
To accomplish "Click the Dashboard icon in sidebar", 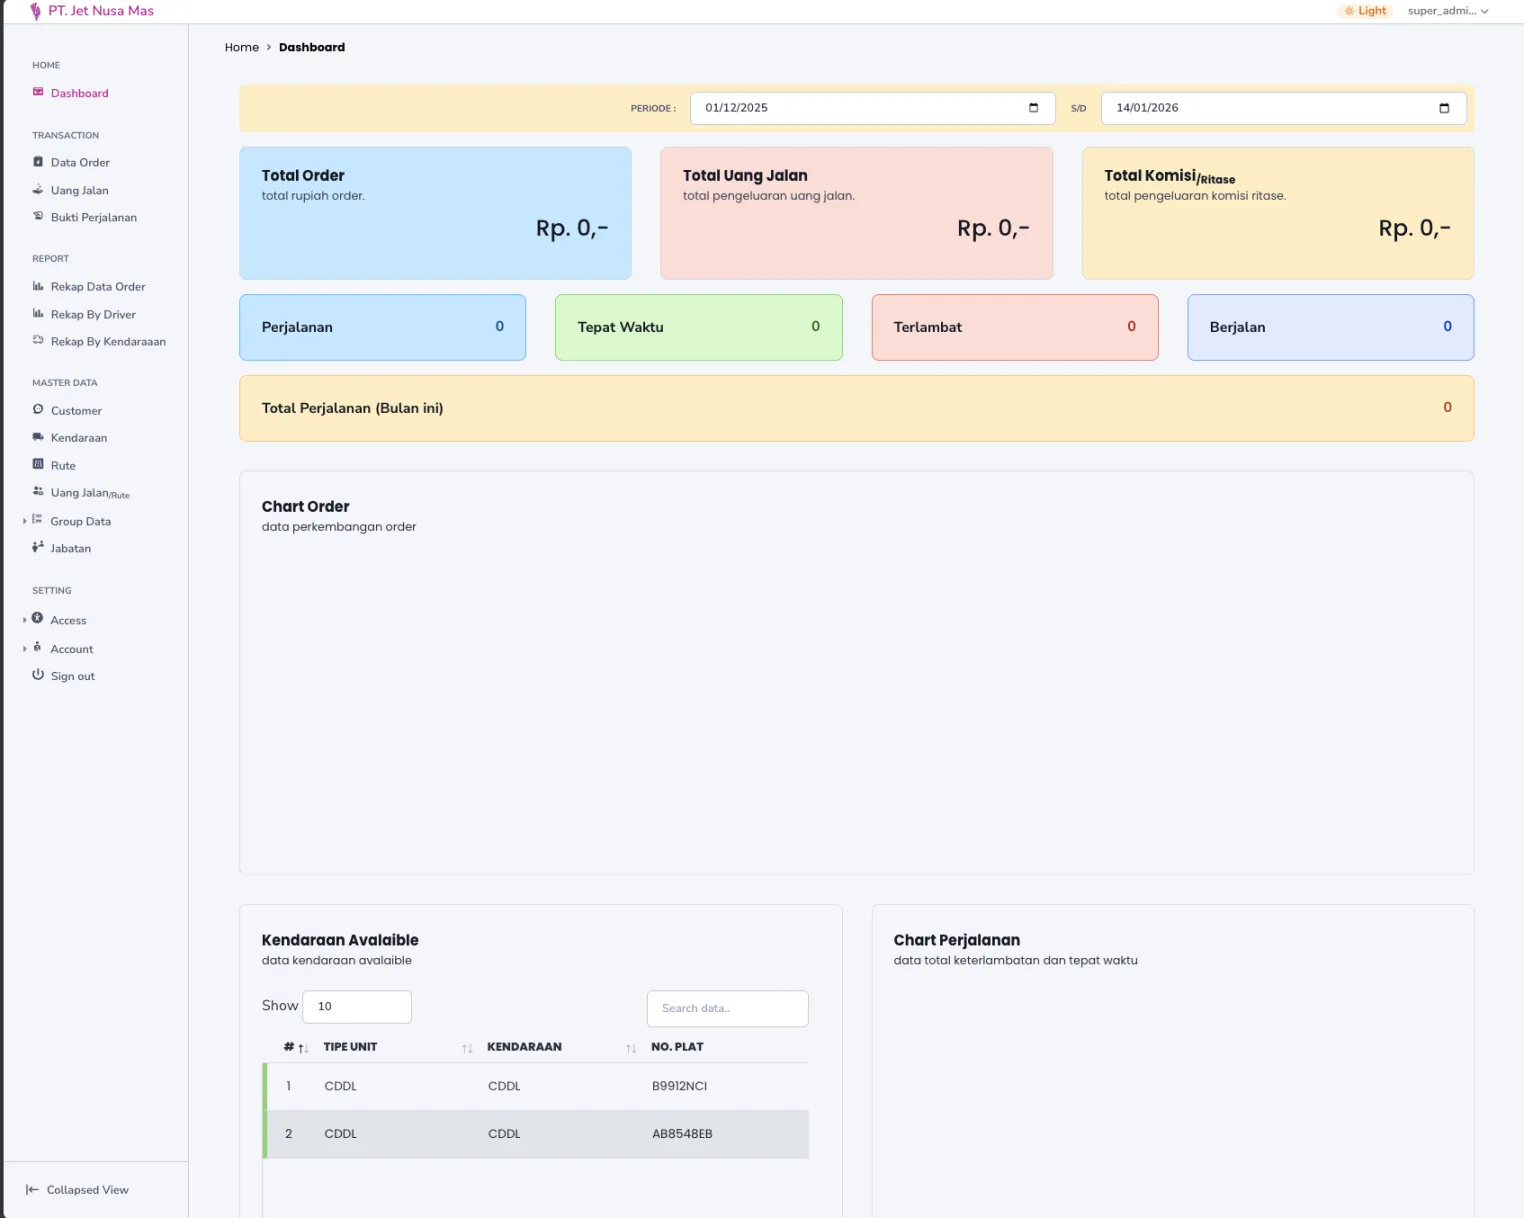I will [38, 92].
